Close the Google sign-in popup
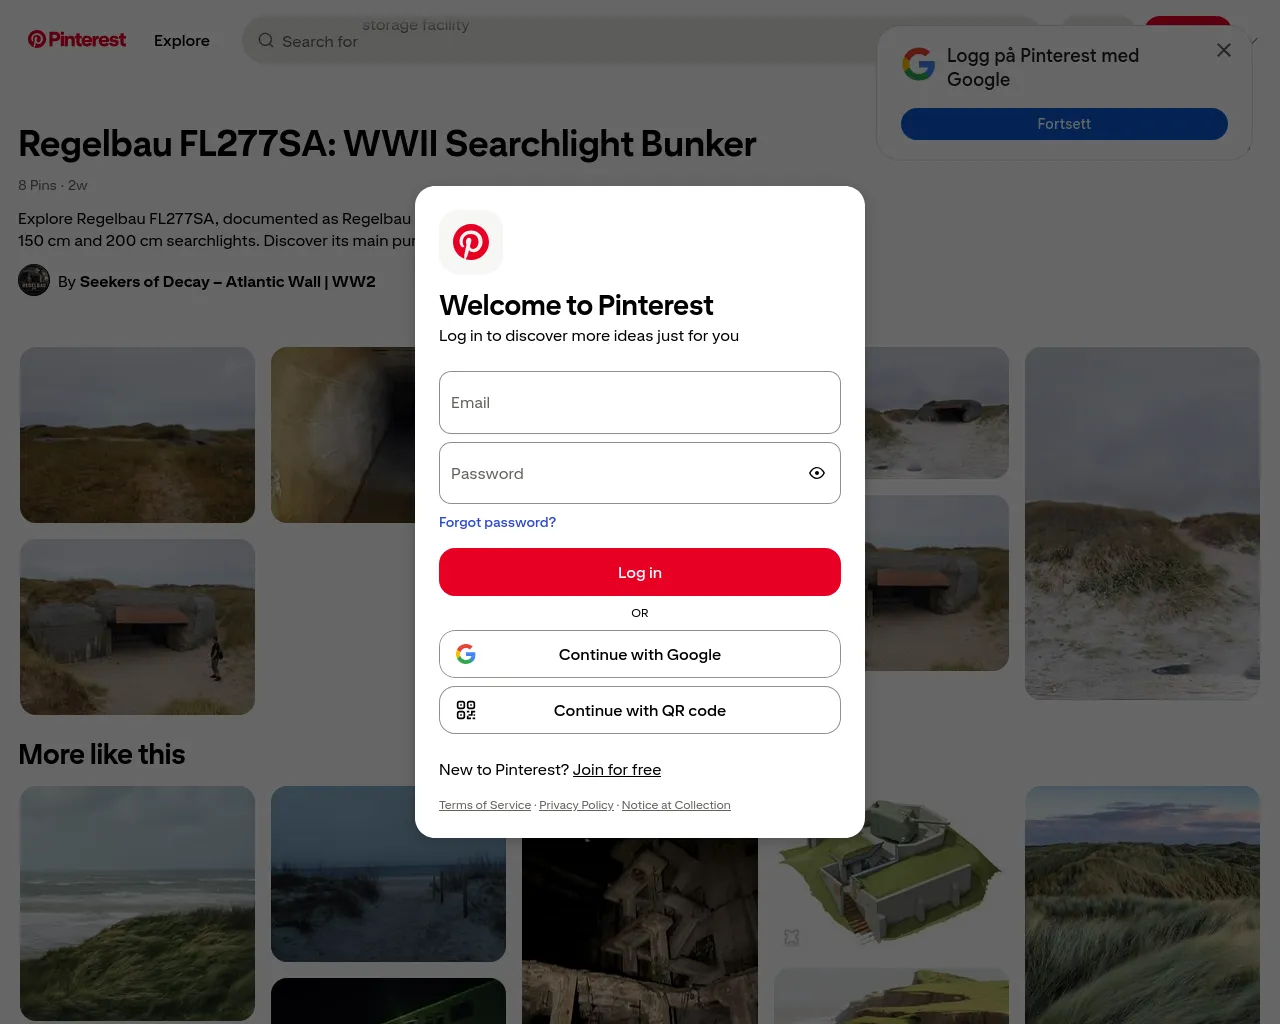The image size is (1280, 1024). point(1224,50)
